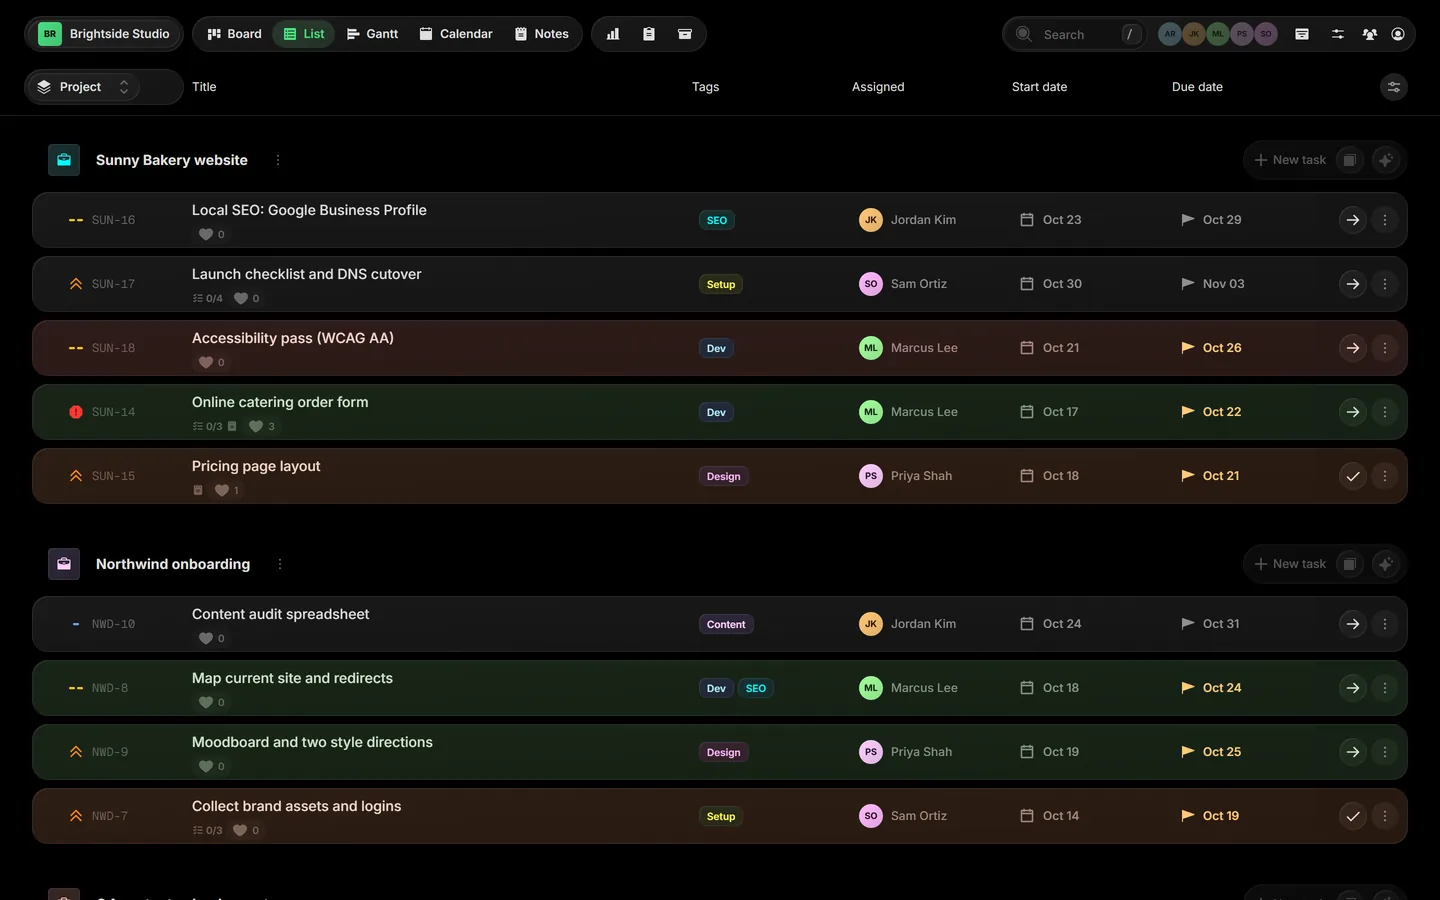Filter by SO avatar in top bar
Image resolution: width=1440 pixels, height=900 pixels.
1266,34
